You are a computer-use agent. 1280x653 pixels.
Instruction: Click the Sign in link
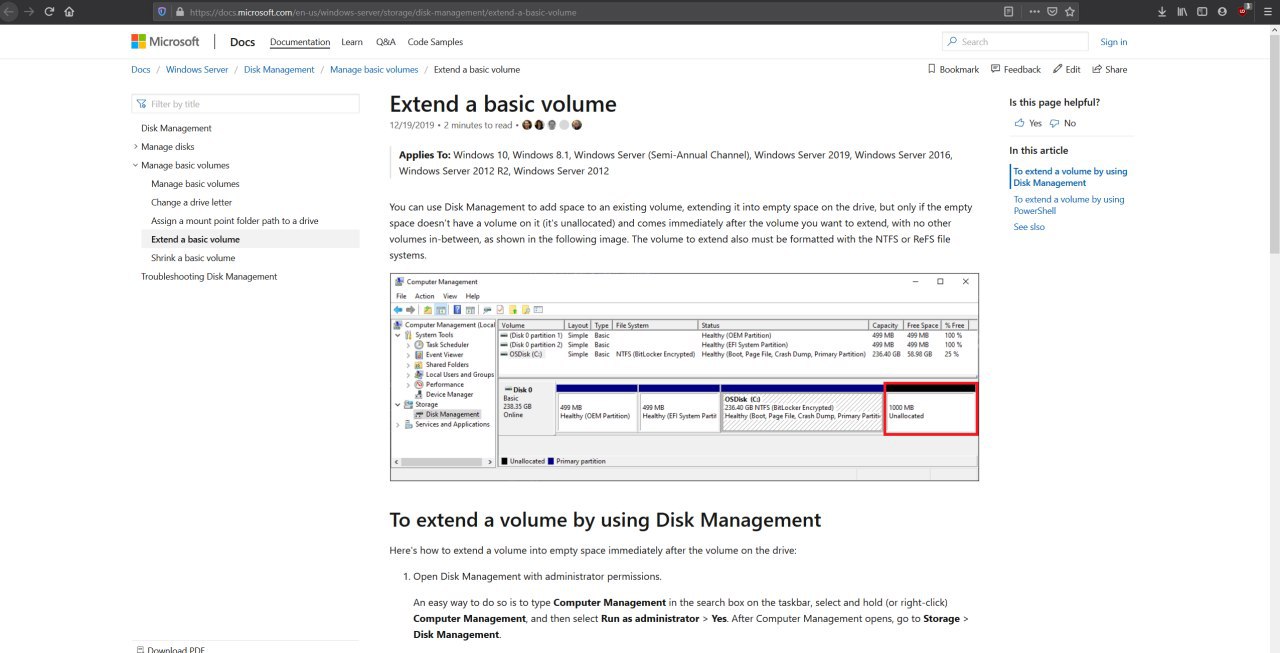1113,42
